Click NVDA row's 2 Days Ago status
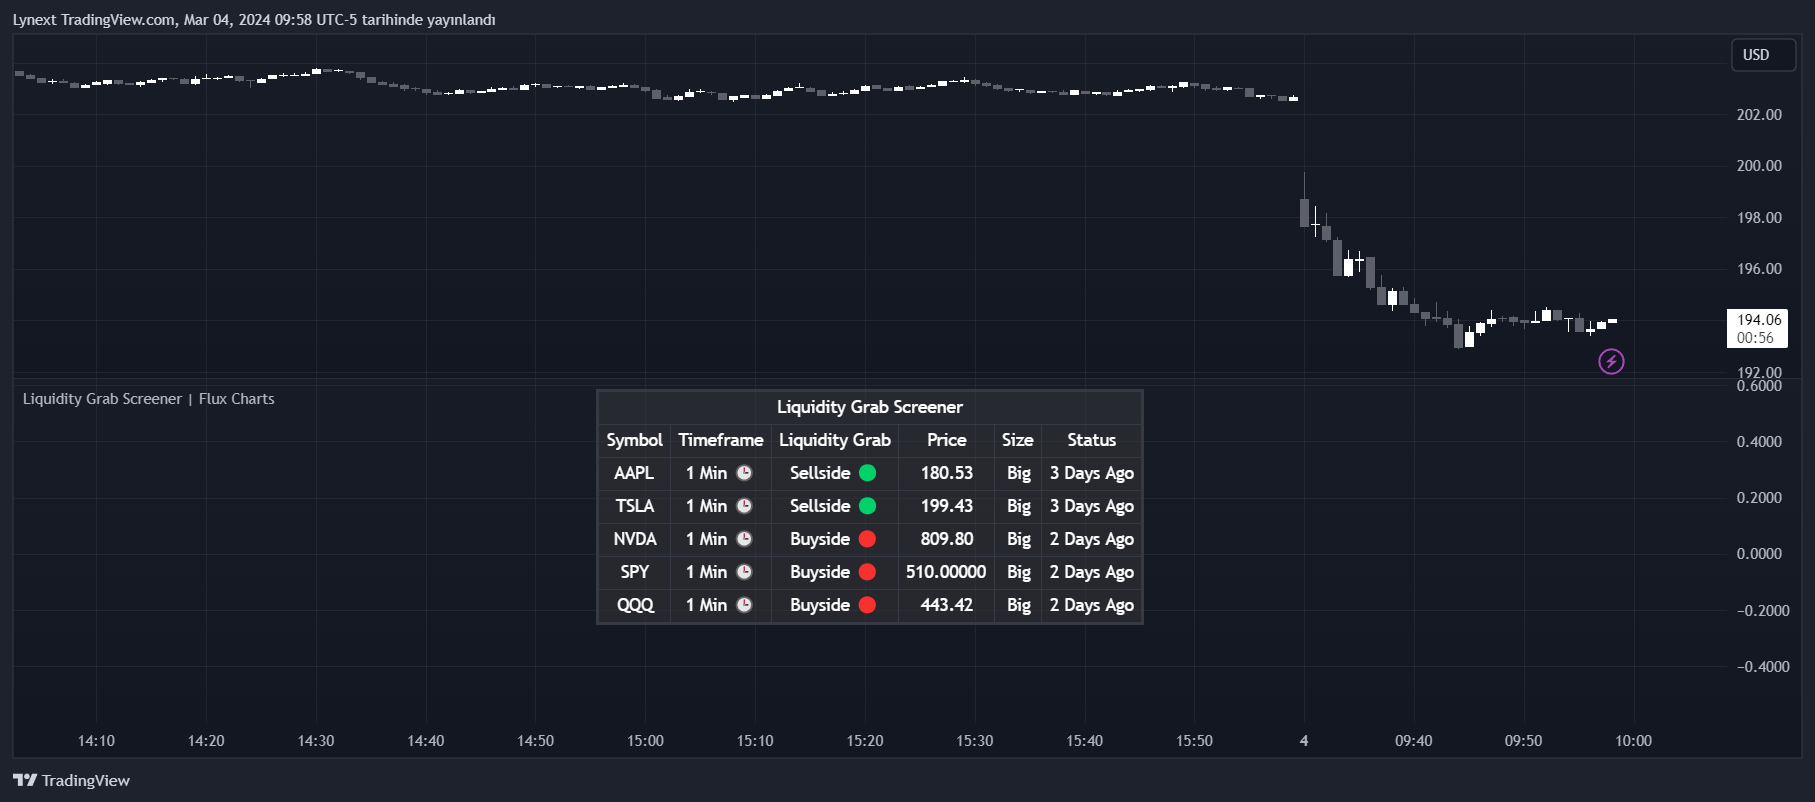Image resolution: width=1815 pixels, height=802 pixels. tap(1091, 539)
